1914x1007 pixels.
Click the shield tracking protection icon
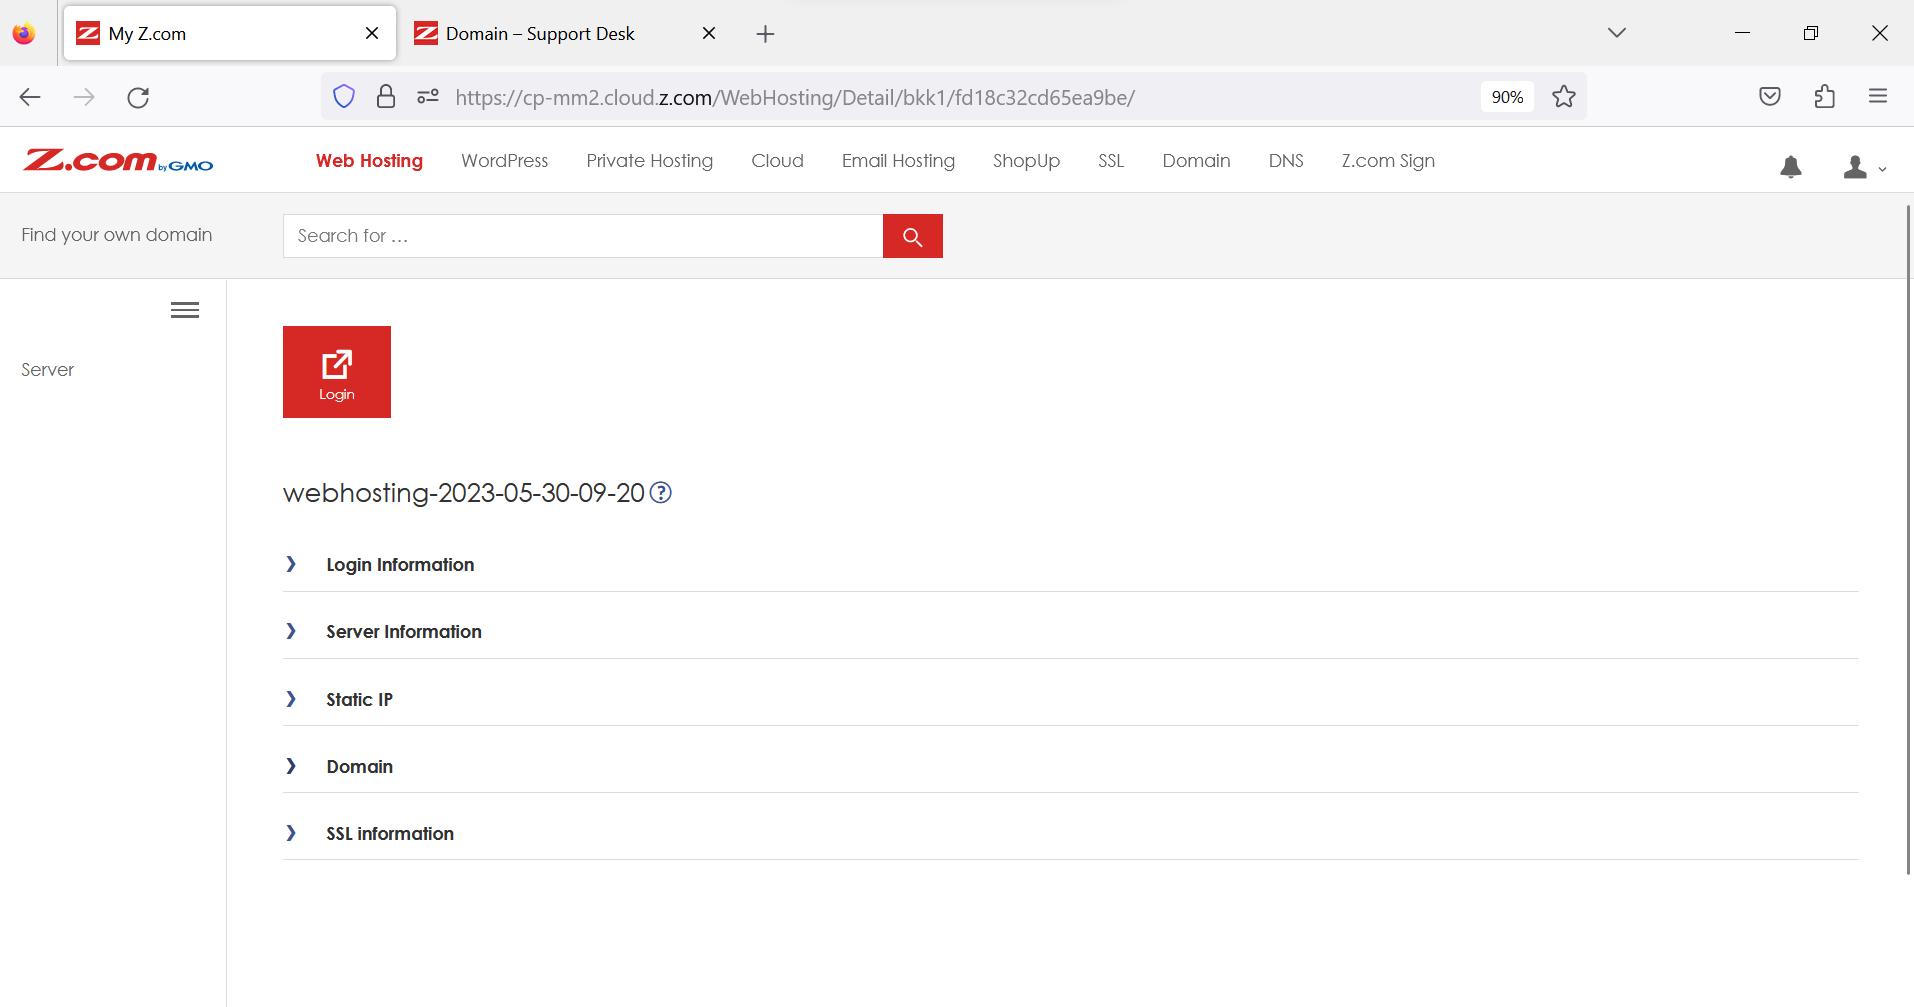[344, 96]
